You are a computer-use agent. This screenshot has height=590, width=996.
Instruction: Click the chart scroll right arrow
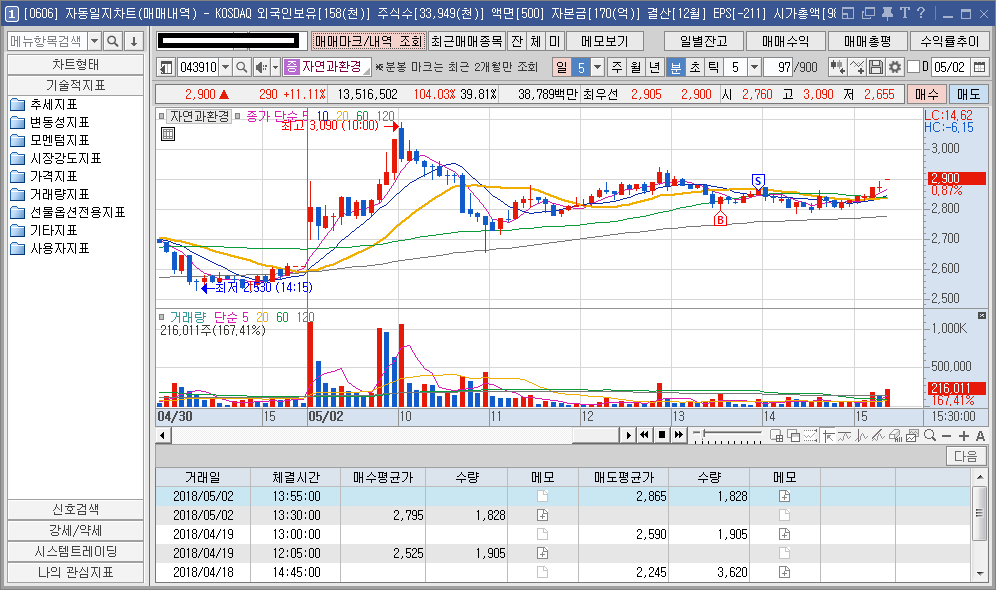coord(628,435)
